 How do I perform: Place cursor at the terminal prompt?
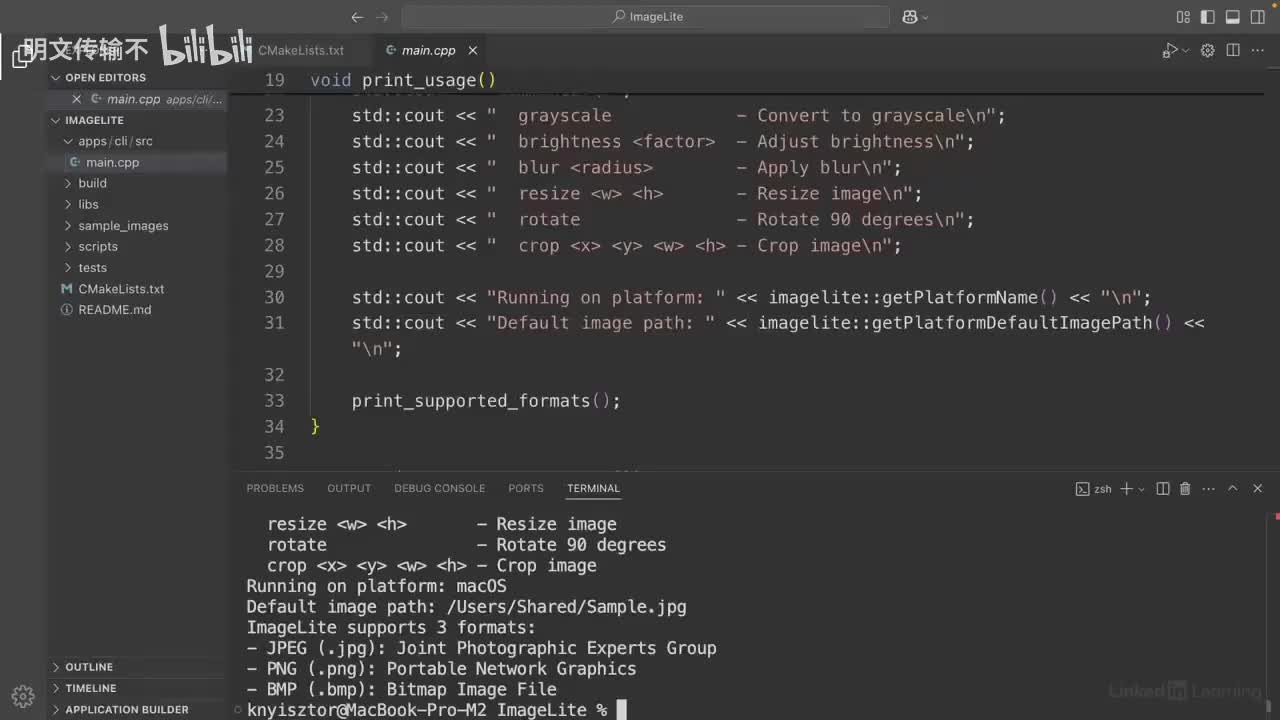pyautogui.click(x=621, y=710)
